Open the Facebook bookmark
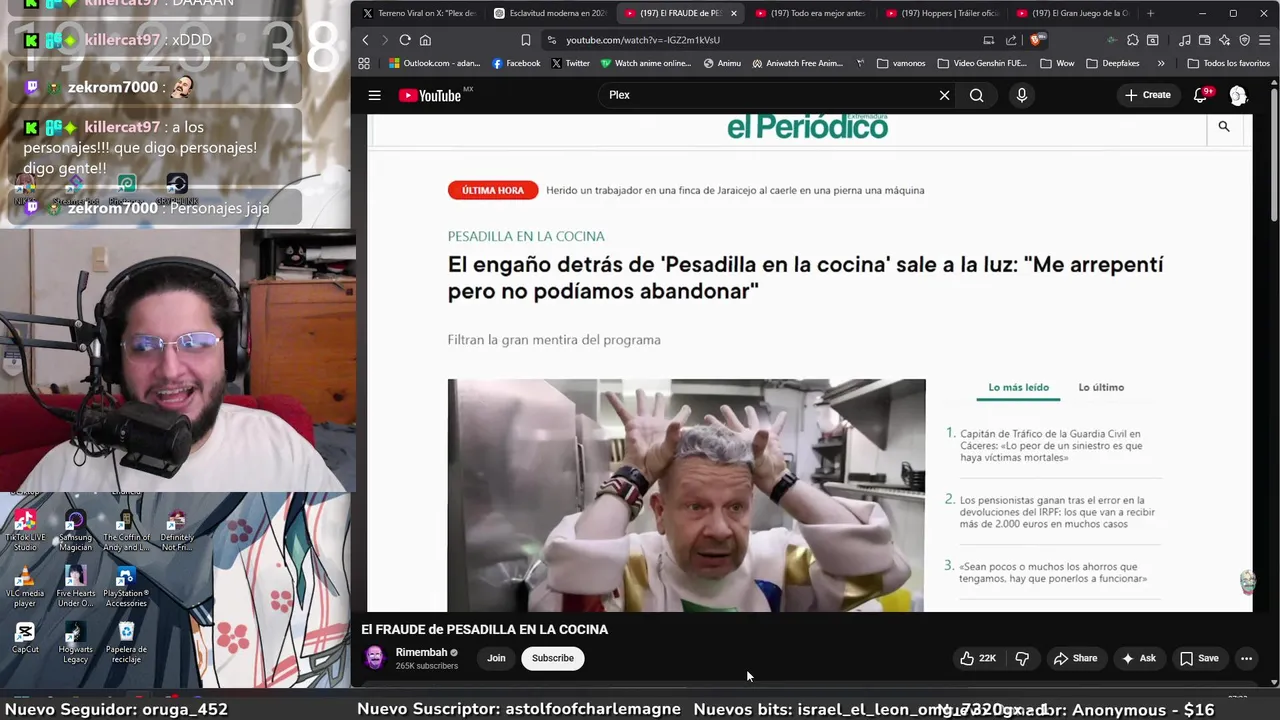This screenshot has width=1280, height=720. [x=516, y=63]
